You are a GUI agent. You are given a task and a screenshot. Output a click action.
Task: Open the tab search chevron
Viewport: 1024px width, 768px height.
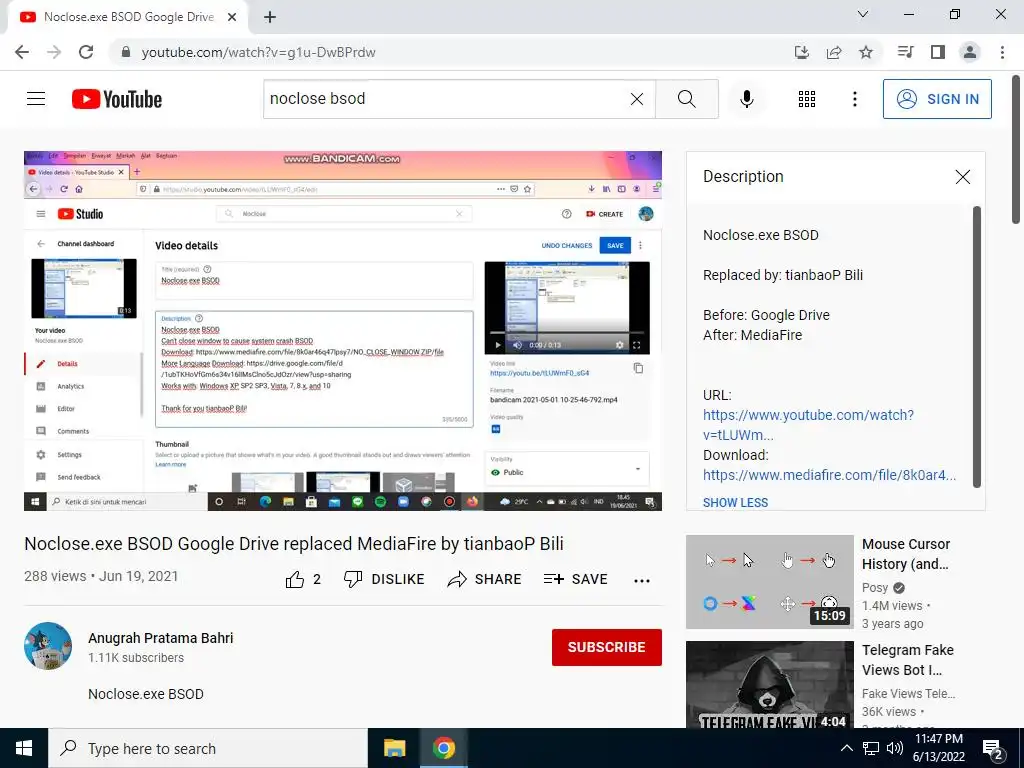pyautogui.click(x=863, y=14)
